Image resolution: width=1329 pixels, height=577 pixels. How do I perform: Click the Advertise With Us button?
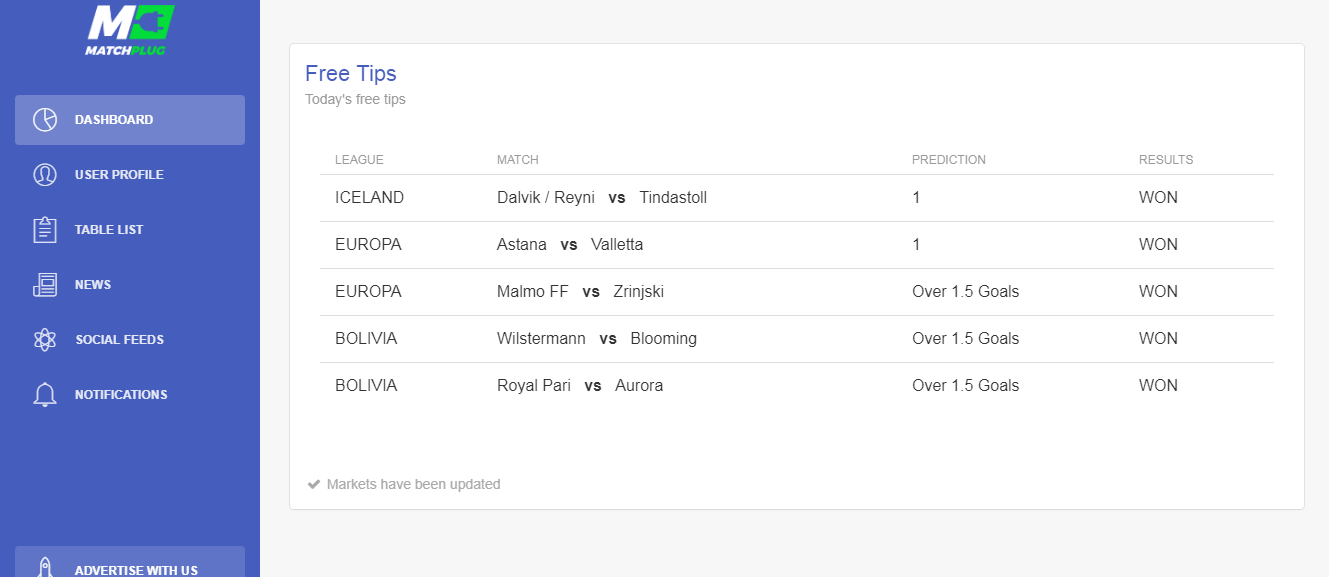pyautogui.click(x=130, y=562)
